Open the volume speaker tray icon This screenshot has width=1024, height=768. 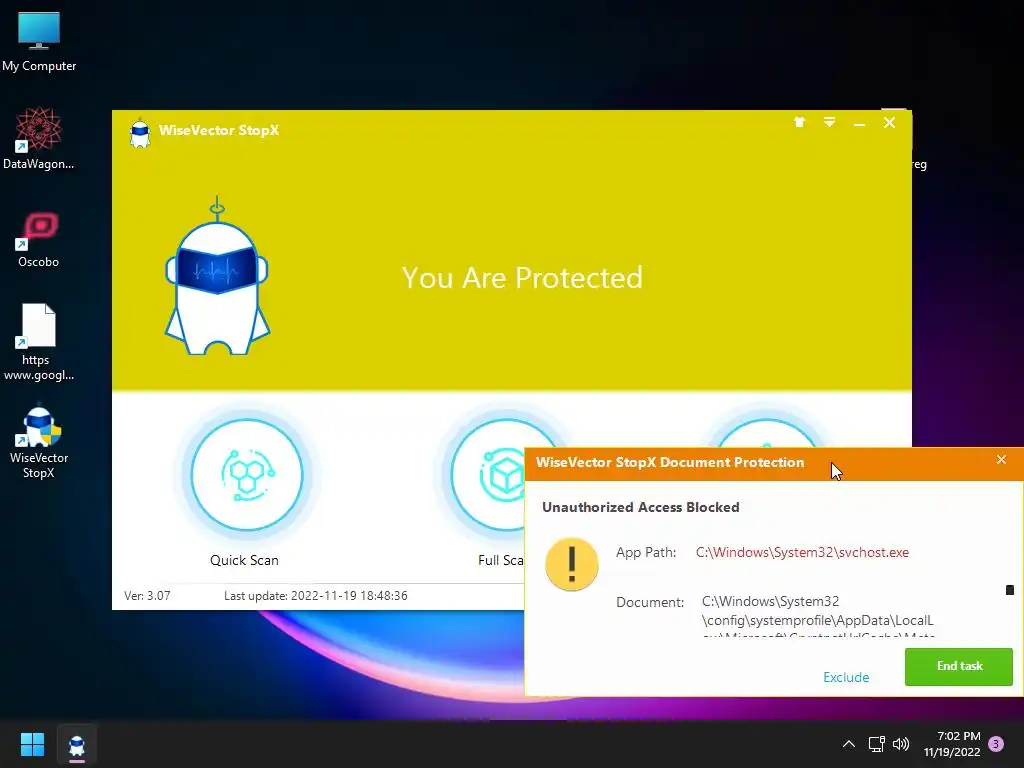point(901,744)
